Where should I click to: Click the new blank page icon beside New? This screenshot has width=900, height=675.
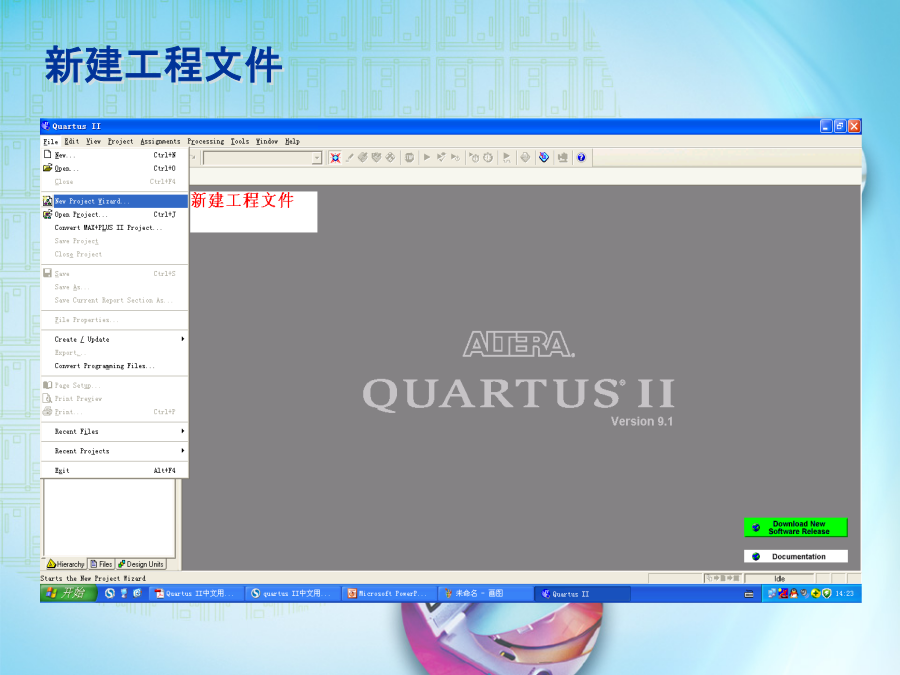48,154
